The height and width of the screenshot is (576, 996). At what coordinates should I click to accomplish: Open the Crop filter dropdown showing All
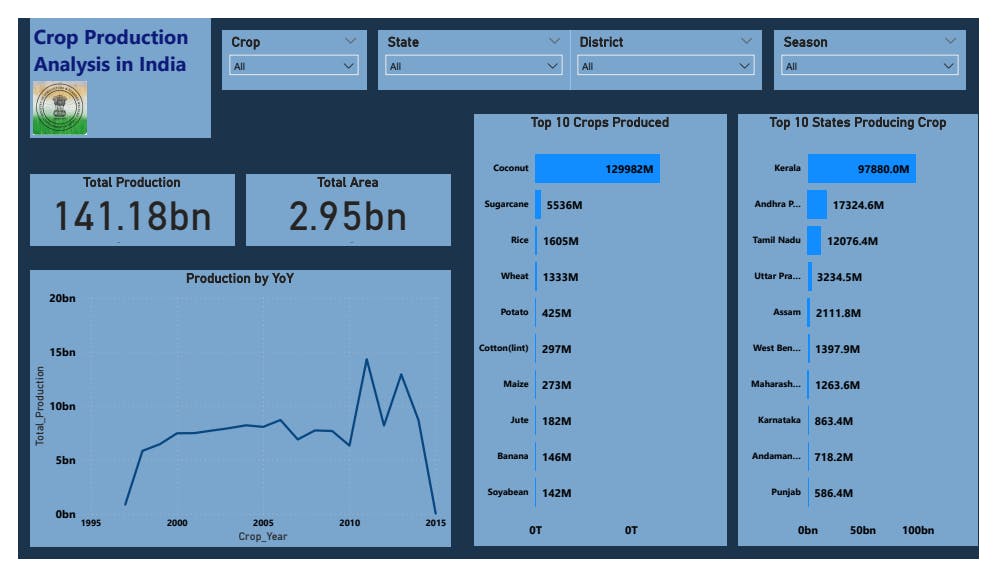(x=293, y=66)
